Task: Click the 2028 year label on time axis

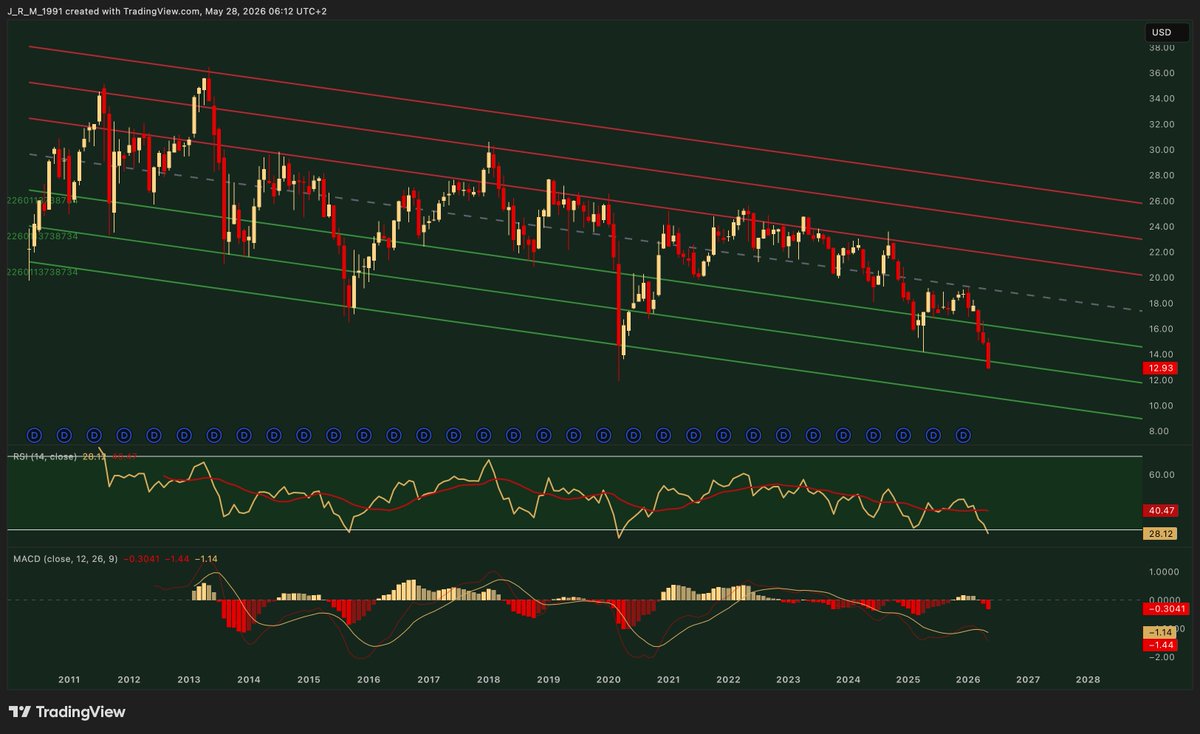Action: (1088, 679)
